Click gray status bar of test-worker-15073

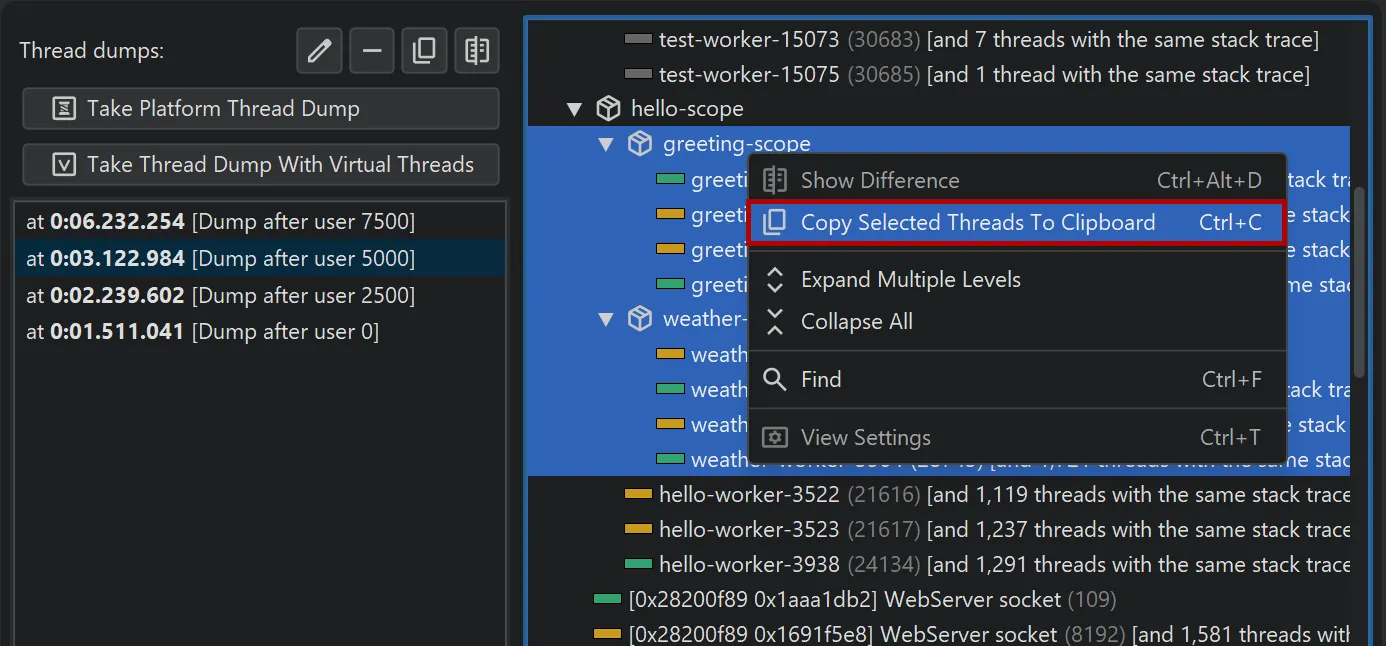click(638, 40)
